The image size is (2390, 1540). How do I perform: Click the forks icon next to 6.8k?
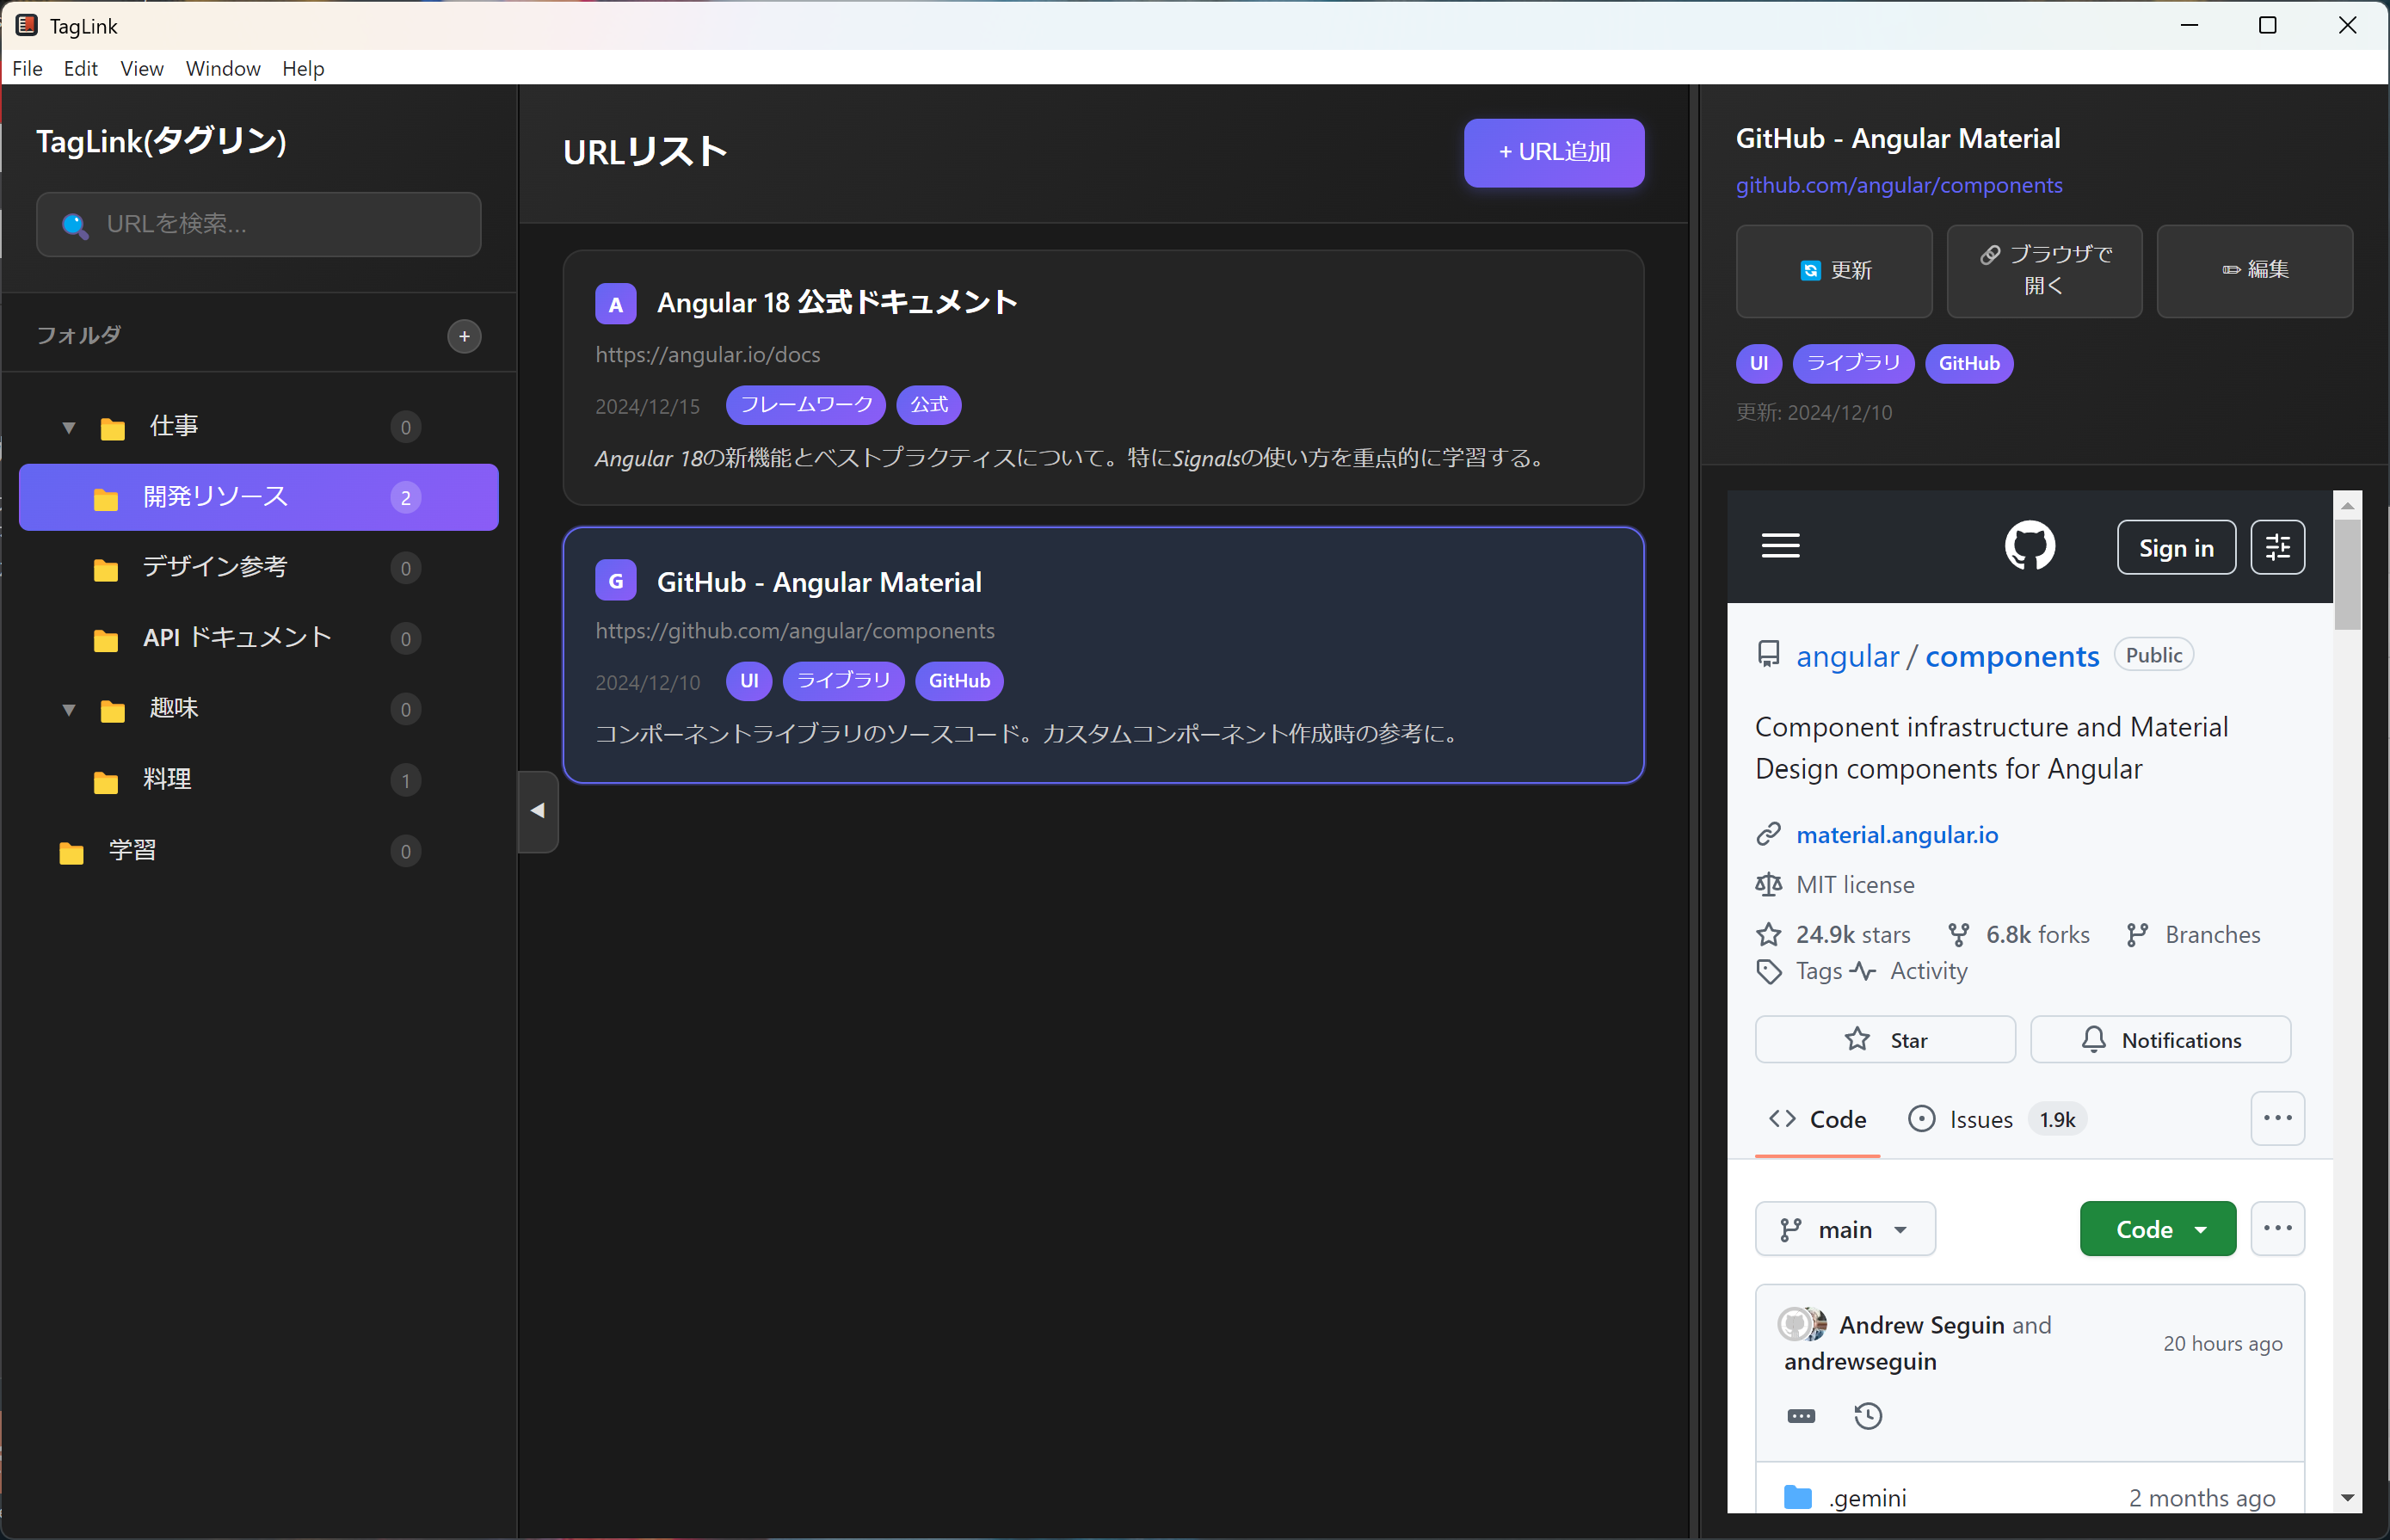coord(1958,934)
